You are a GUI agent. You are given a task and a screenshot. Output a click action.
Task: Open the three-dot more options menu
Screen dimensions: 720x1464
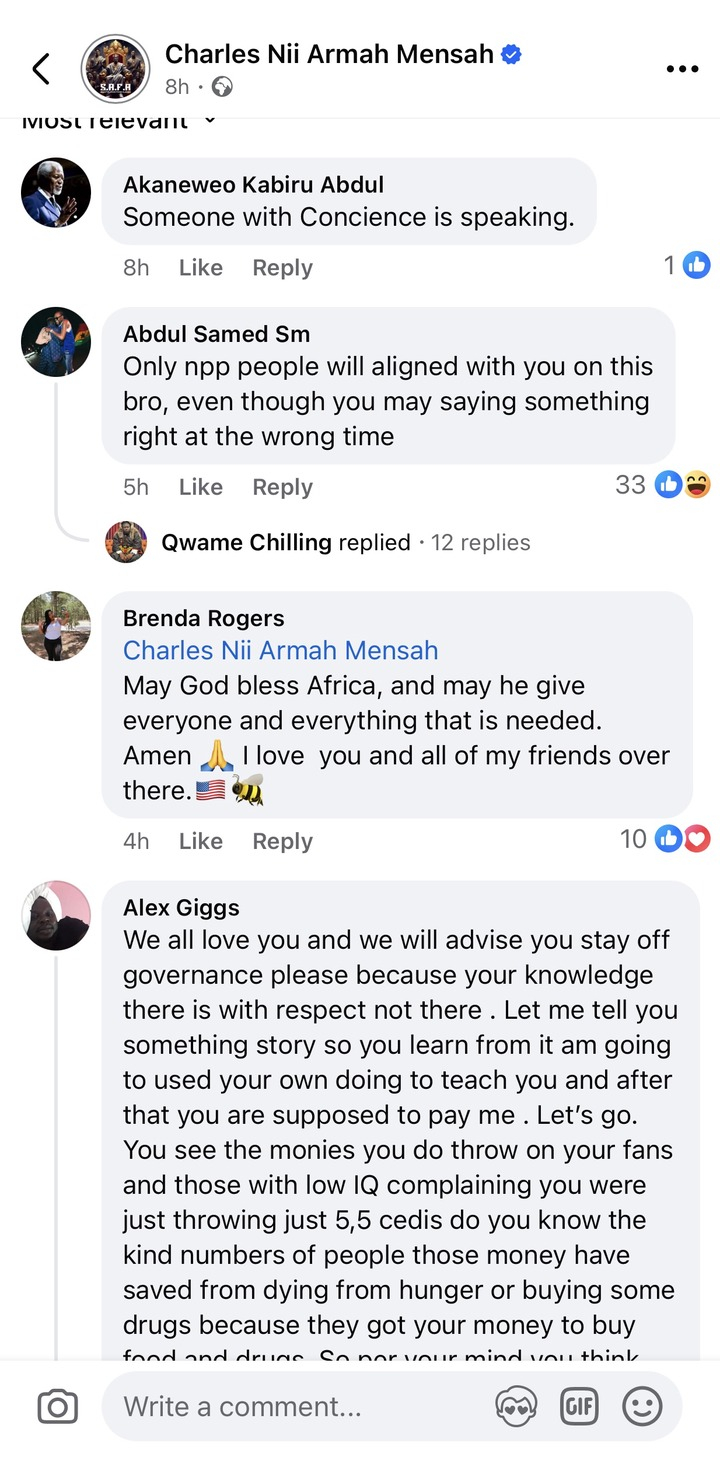coord(682,69)
